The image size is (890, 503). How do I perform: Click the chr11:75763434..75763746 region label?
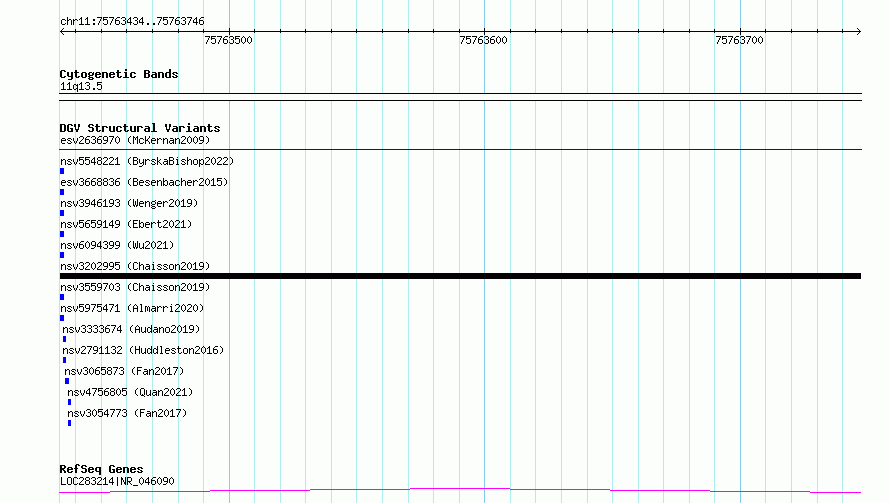coord(132,21)
